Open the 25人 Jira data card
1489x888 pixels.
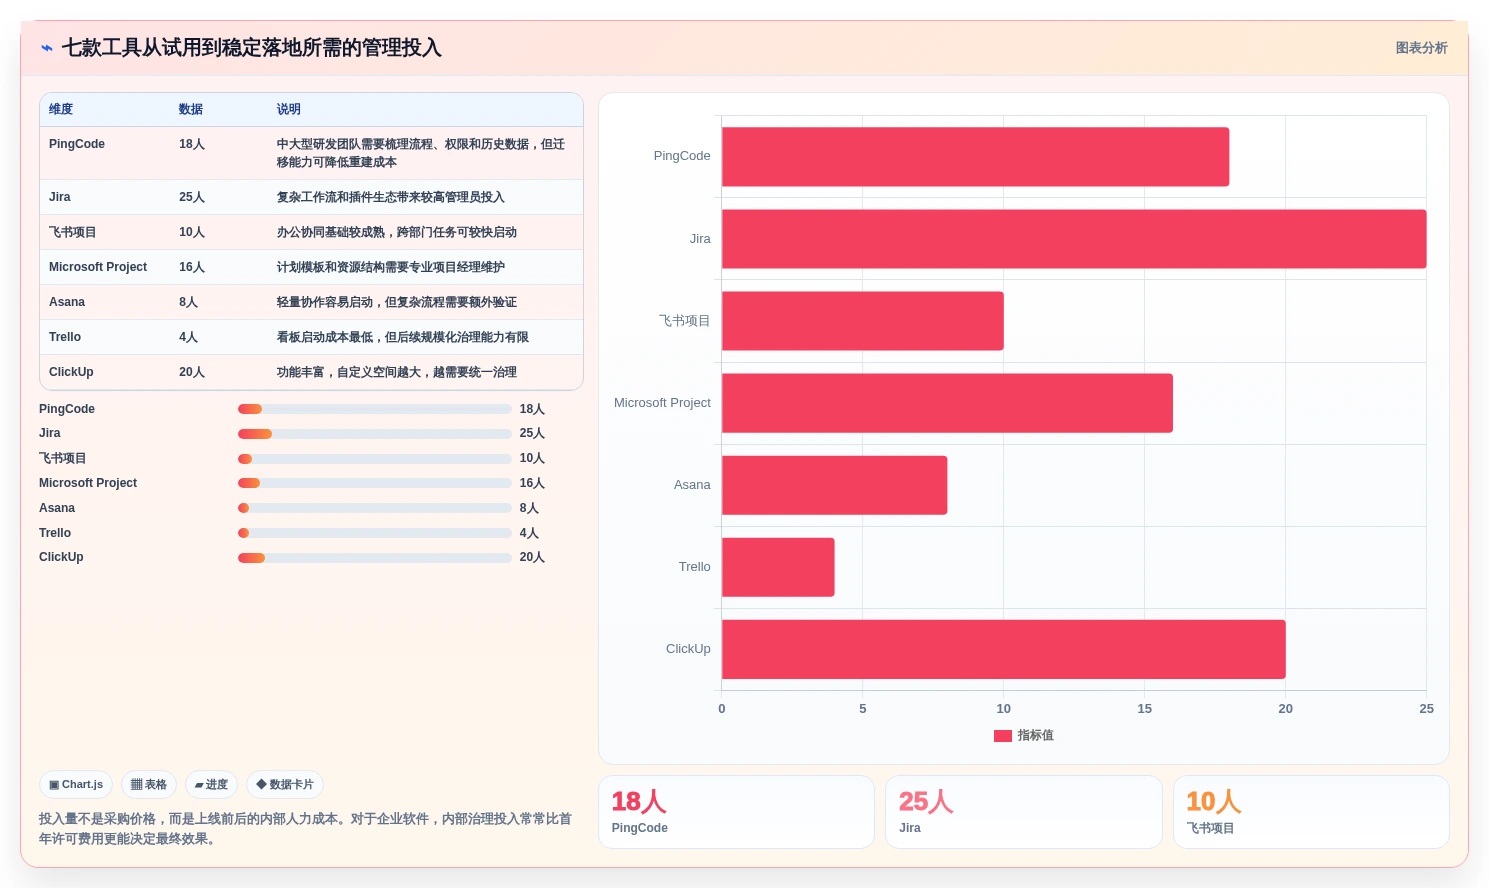(1023, 812)
